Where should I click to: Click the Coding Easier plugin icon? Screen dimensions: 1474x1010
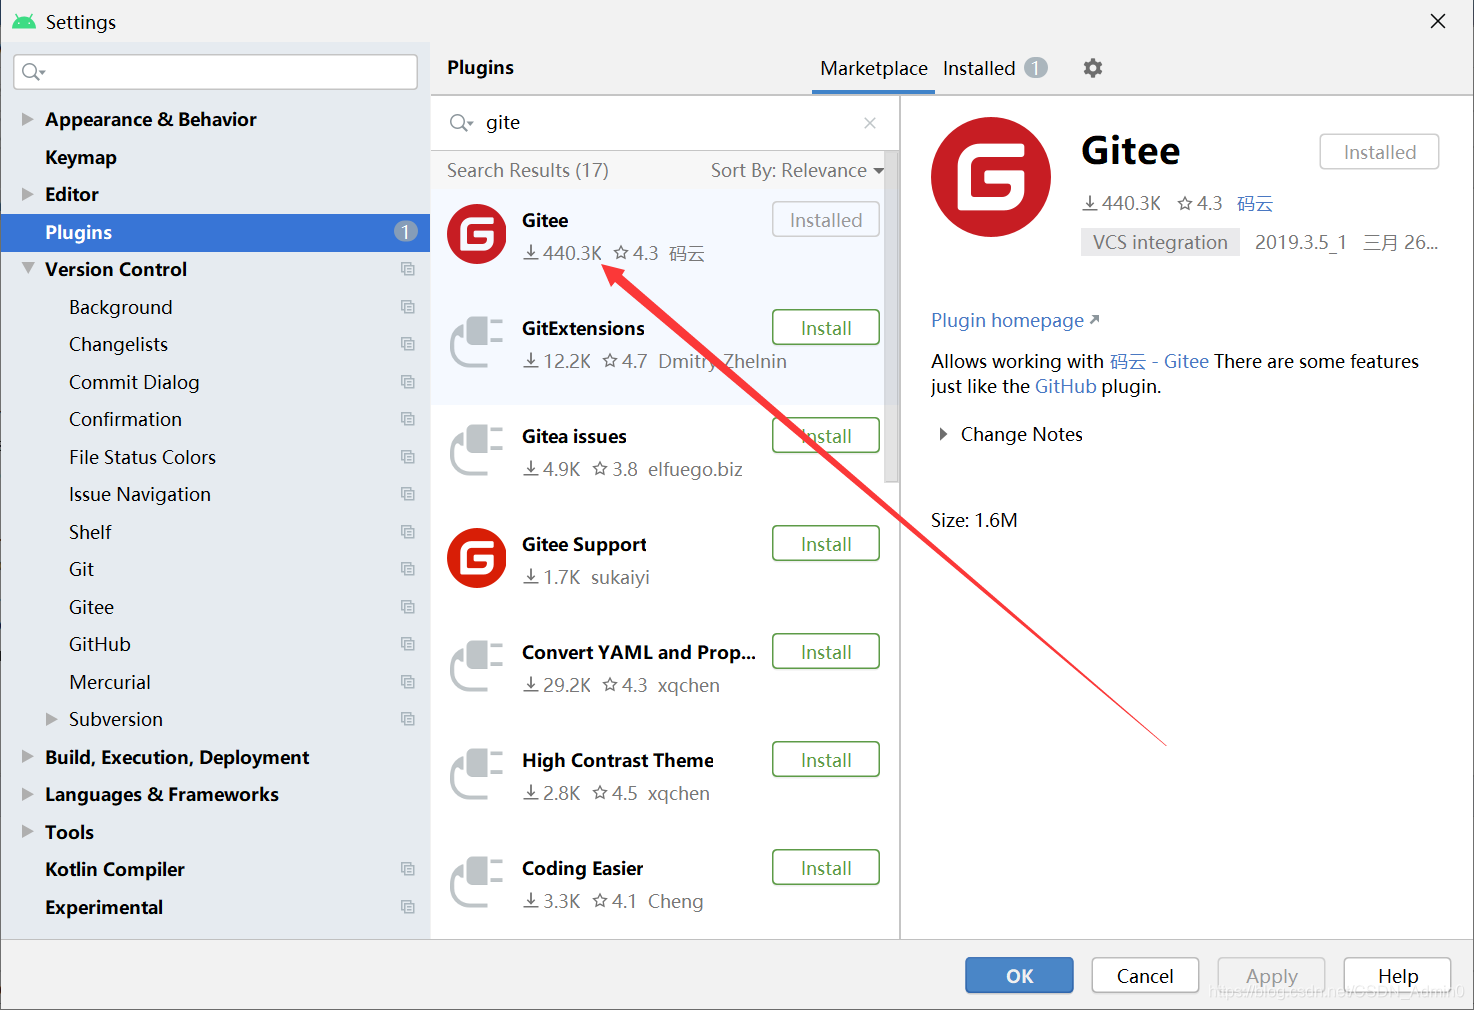point(477,882)
